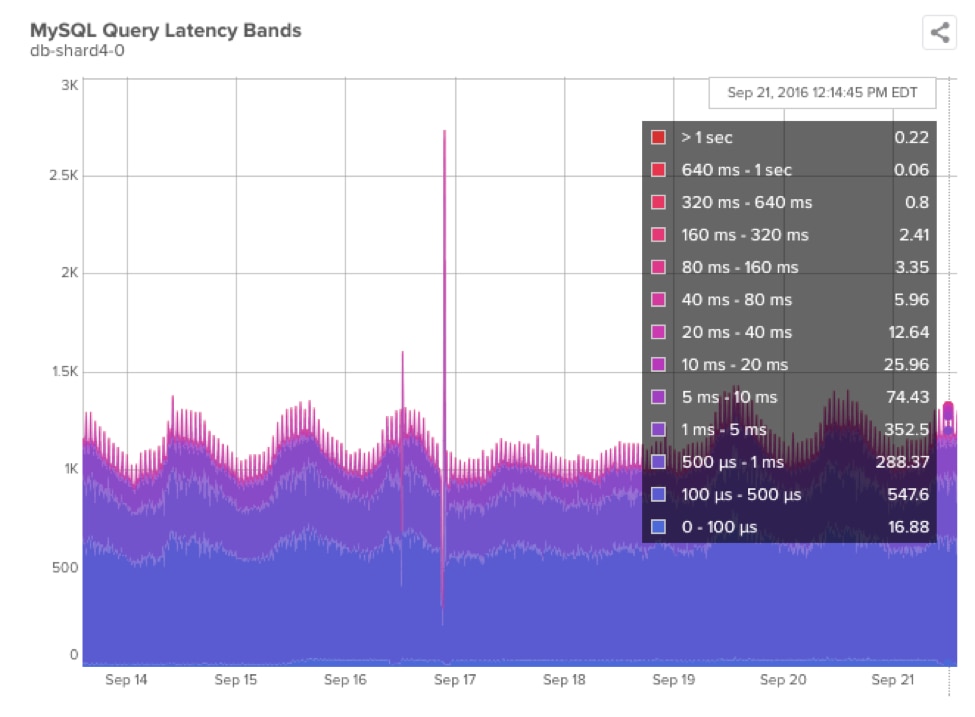Viewport: 975px width, 717px height.
Task: Click the '> 1 sec' legend label
Action: point(706,137)
